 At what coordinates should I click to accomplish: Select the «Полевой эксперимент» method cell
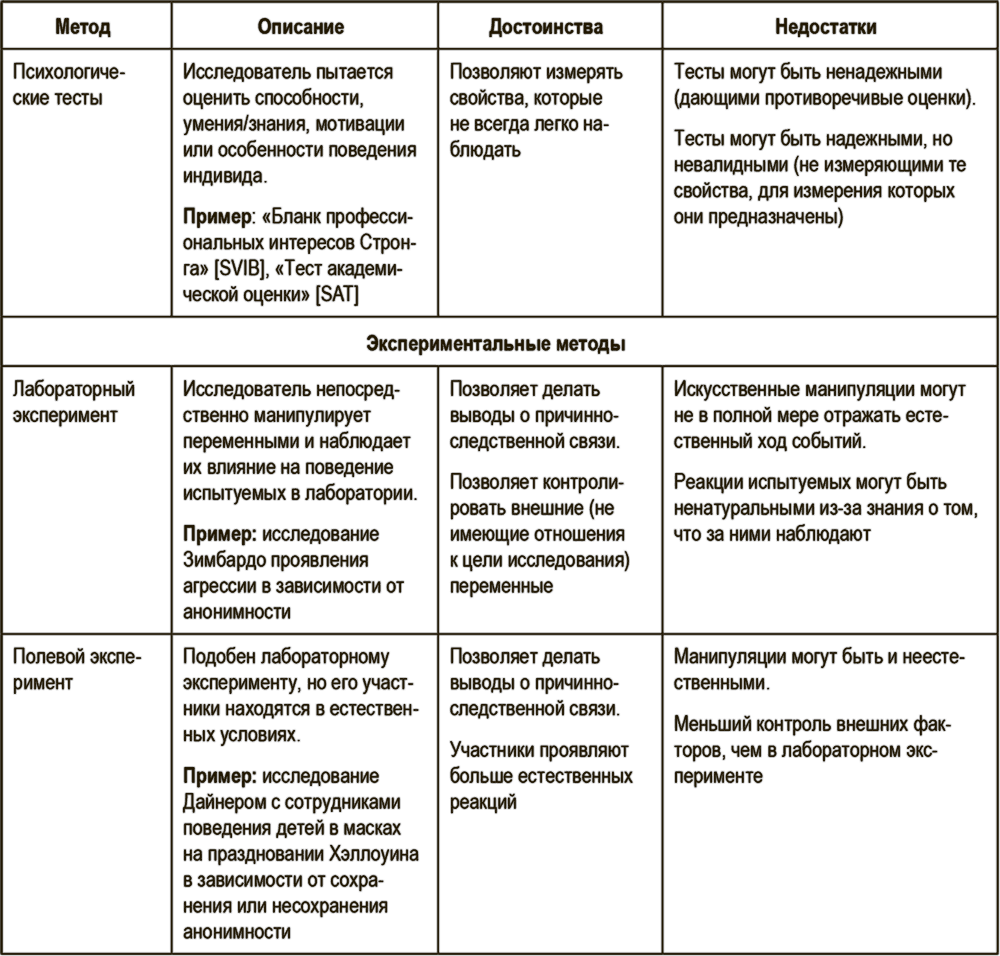77,669
